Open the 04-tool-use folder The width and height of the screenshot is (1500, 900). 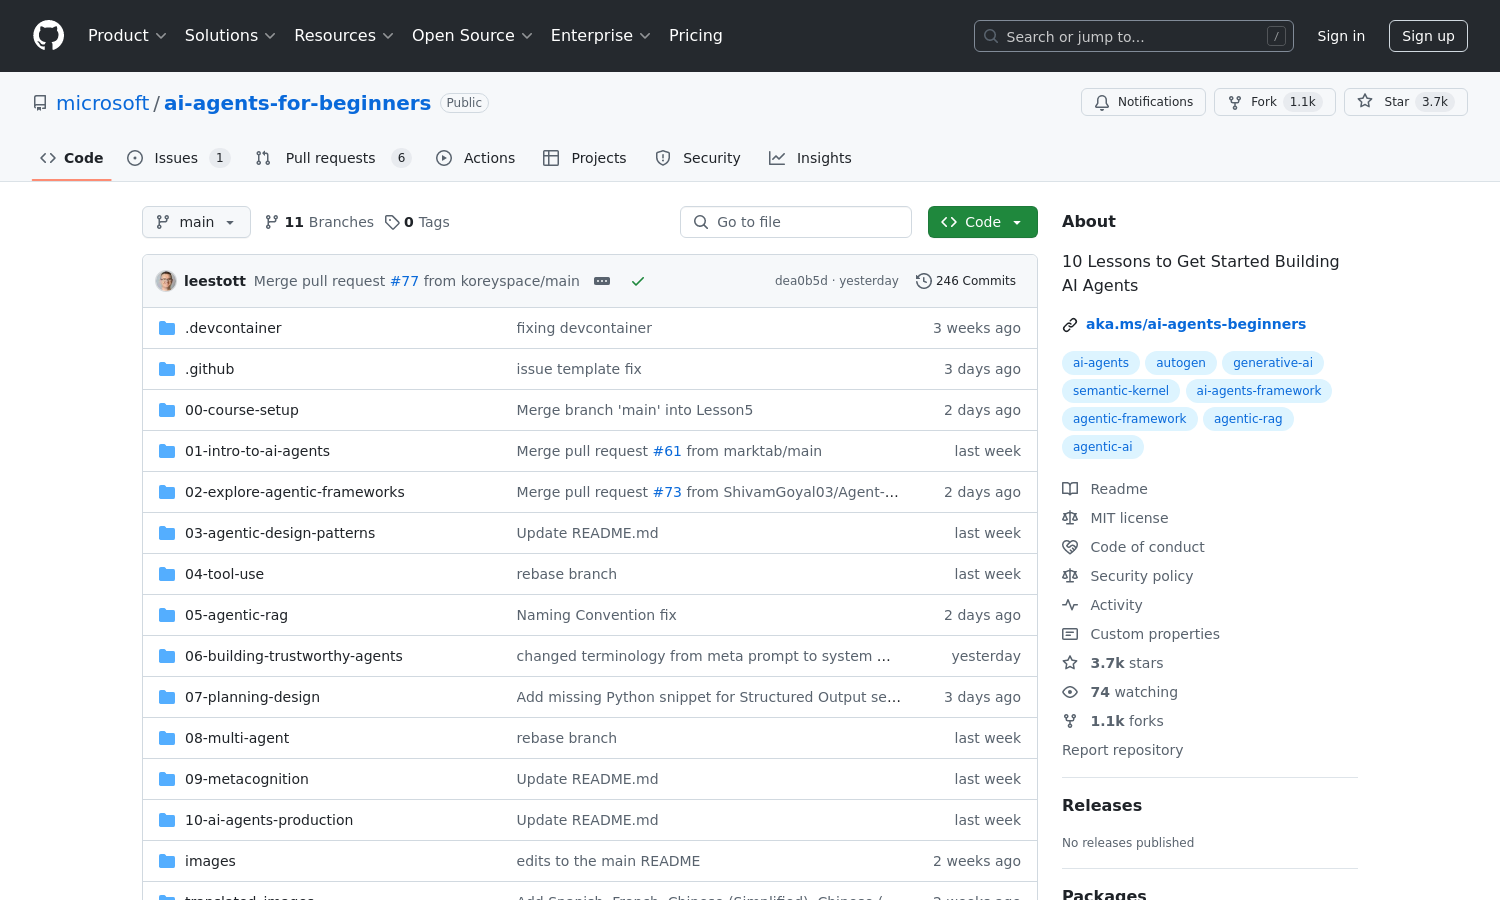point(224,574)
